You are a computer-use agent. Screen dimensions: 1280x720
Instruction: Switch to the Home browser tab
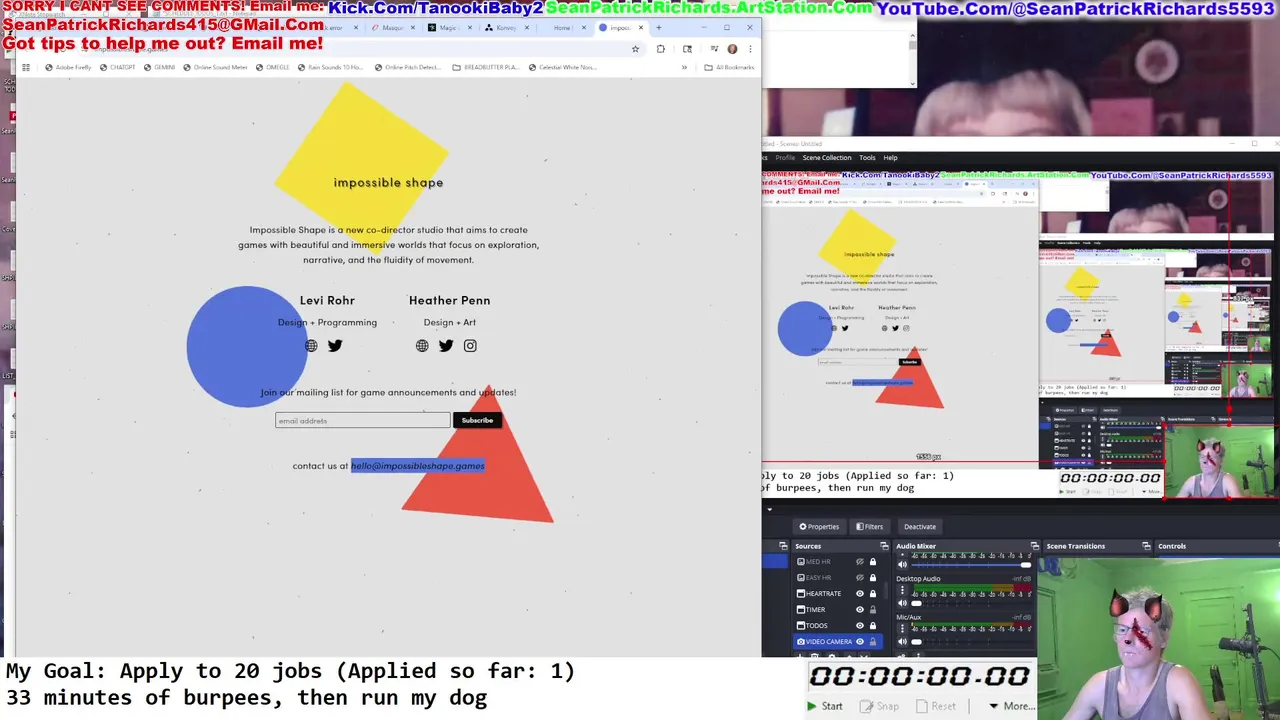click(562, 28)
